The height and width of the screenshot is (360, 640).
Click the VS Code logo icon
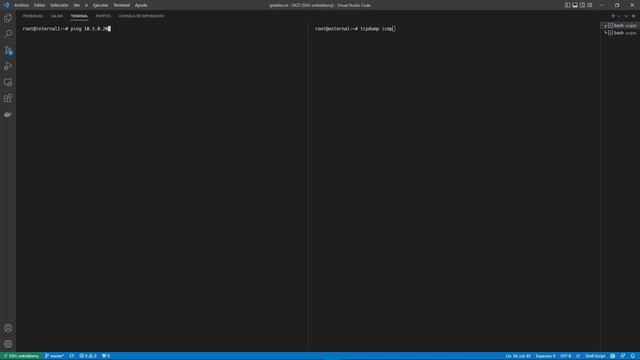6,5
